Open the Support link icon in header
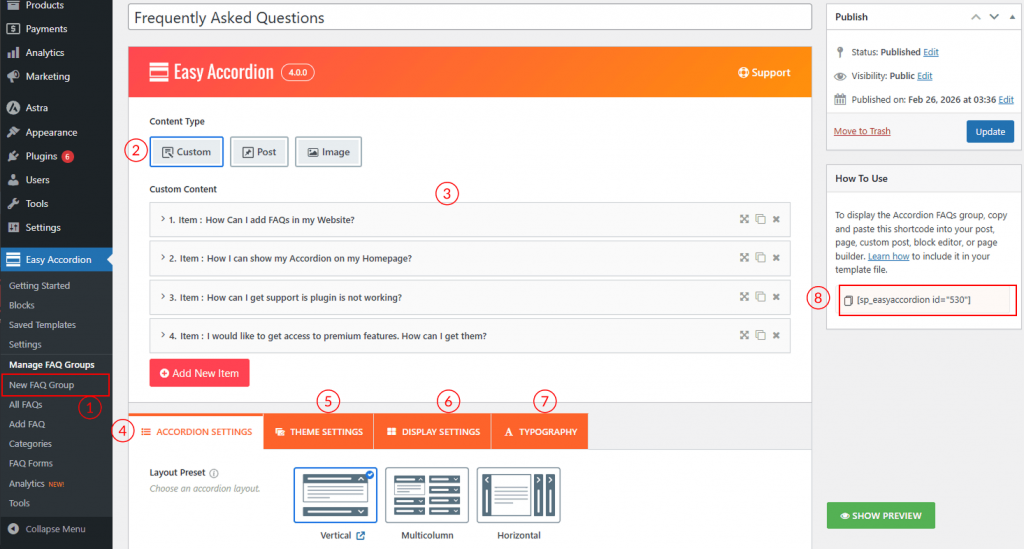The height and width of the screenshot is (549, 1024). point(743,72)
